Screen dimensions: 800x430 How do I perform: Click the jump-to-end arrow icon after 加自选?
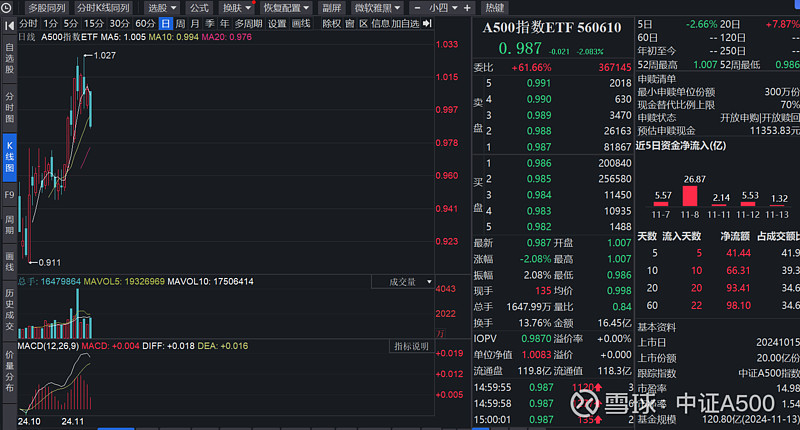tap(428, 23)
